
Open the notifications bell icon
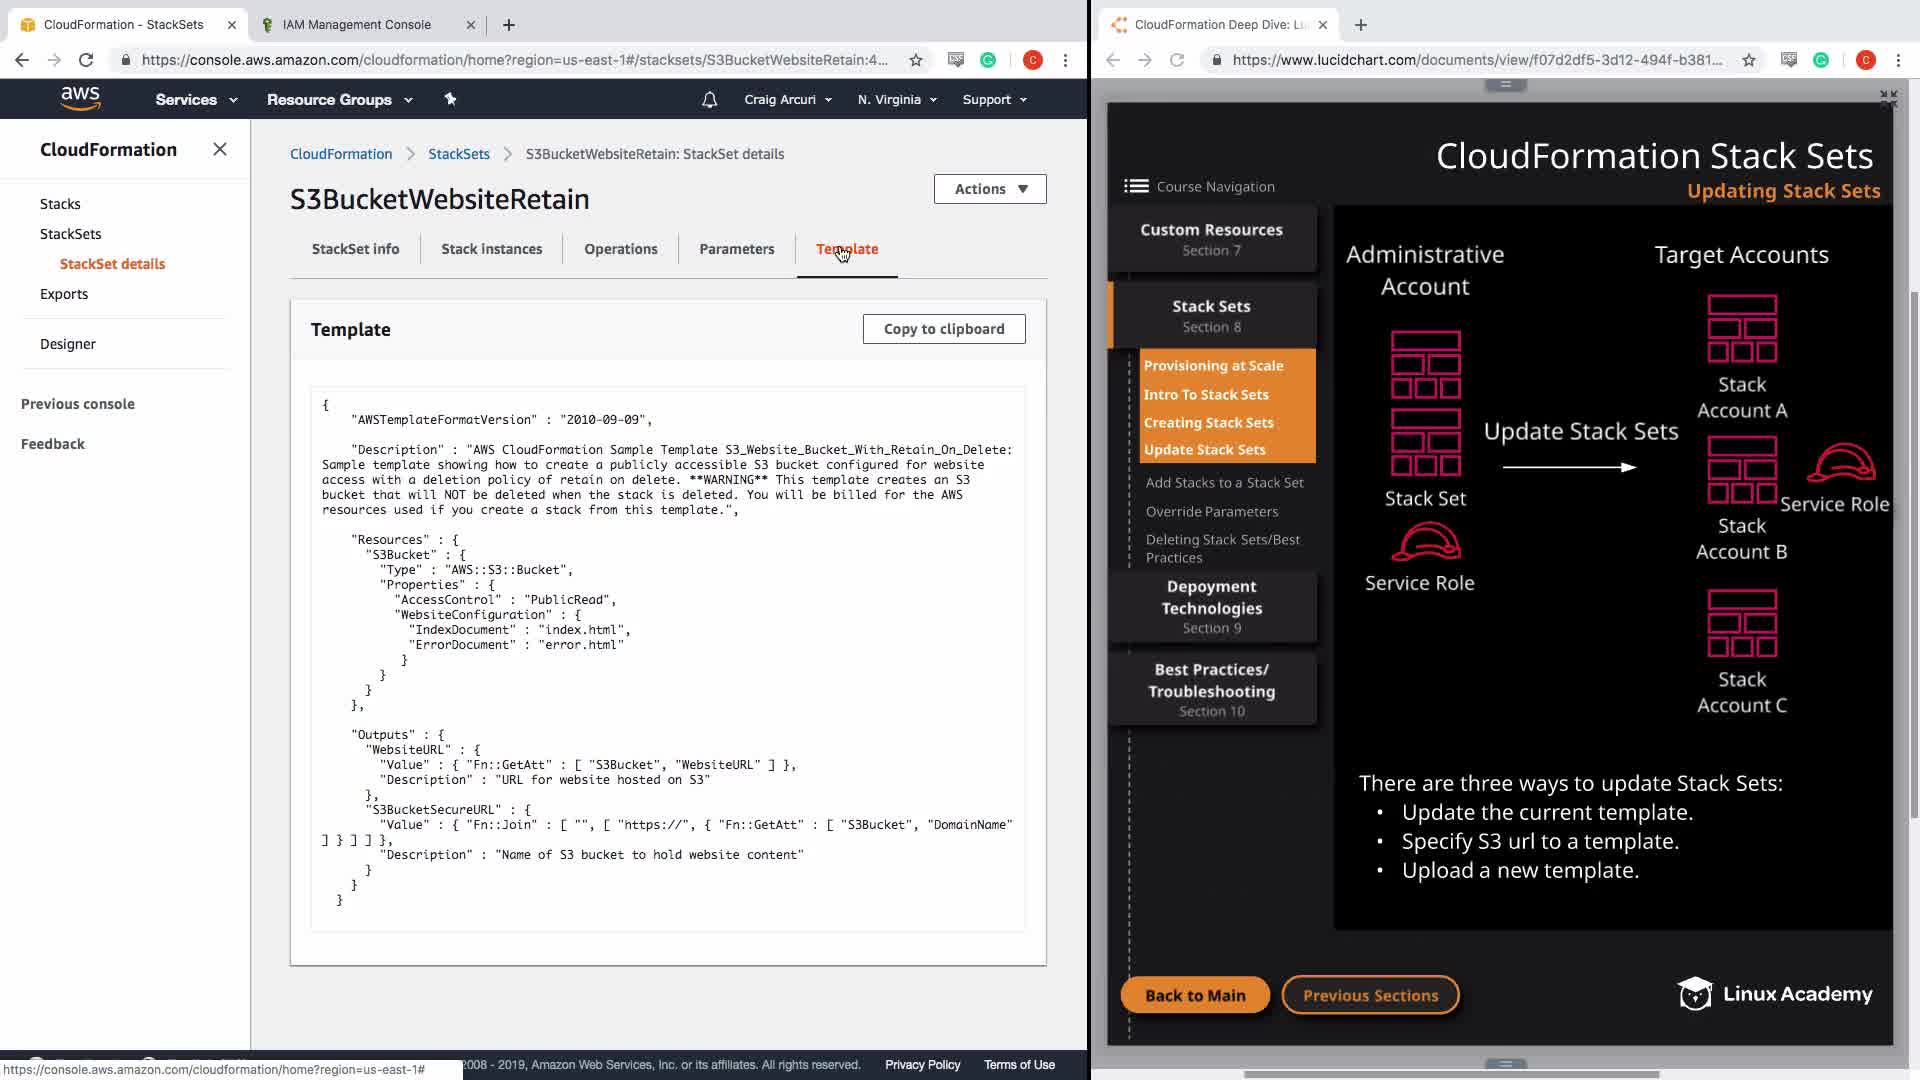[709, 99]
